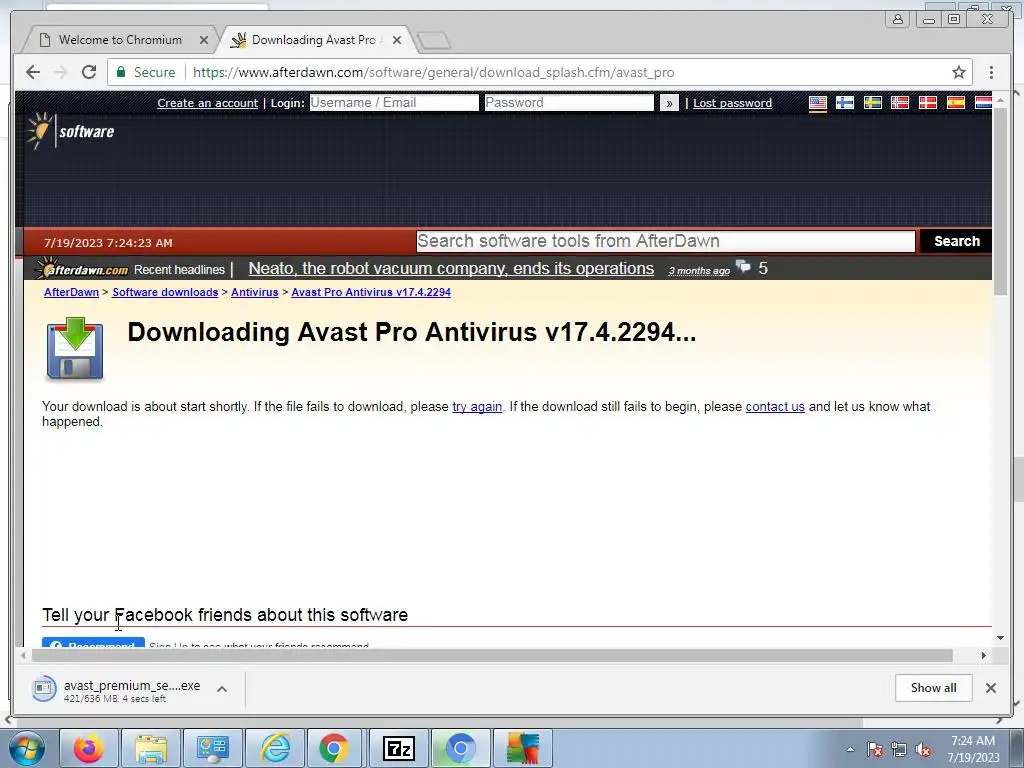Open a new tab with the blank tab button

pos(434,40)
